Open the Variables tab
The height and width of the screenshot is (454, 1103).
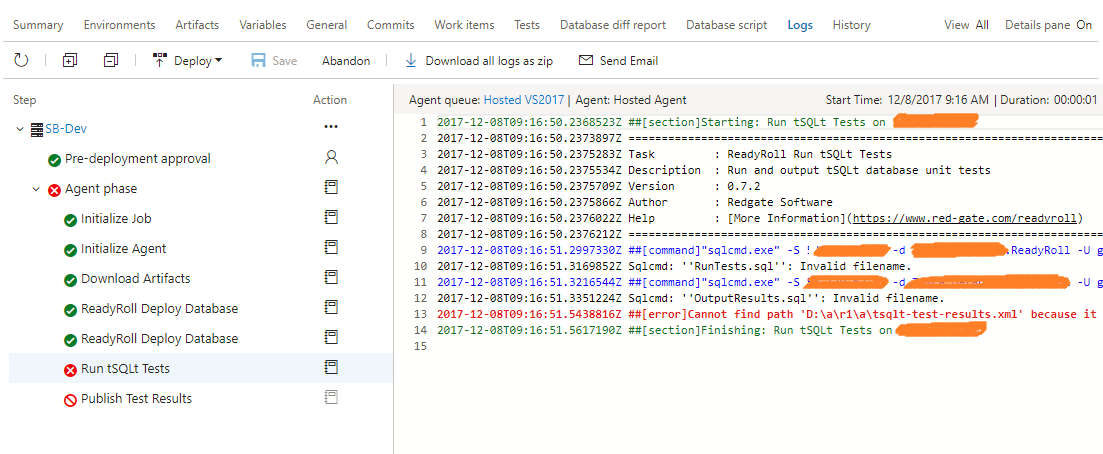pyautogui.click(x=263, y=25)
